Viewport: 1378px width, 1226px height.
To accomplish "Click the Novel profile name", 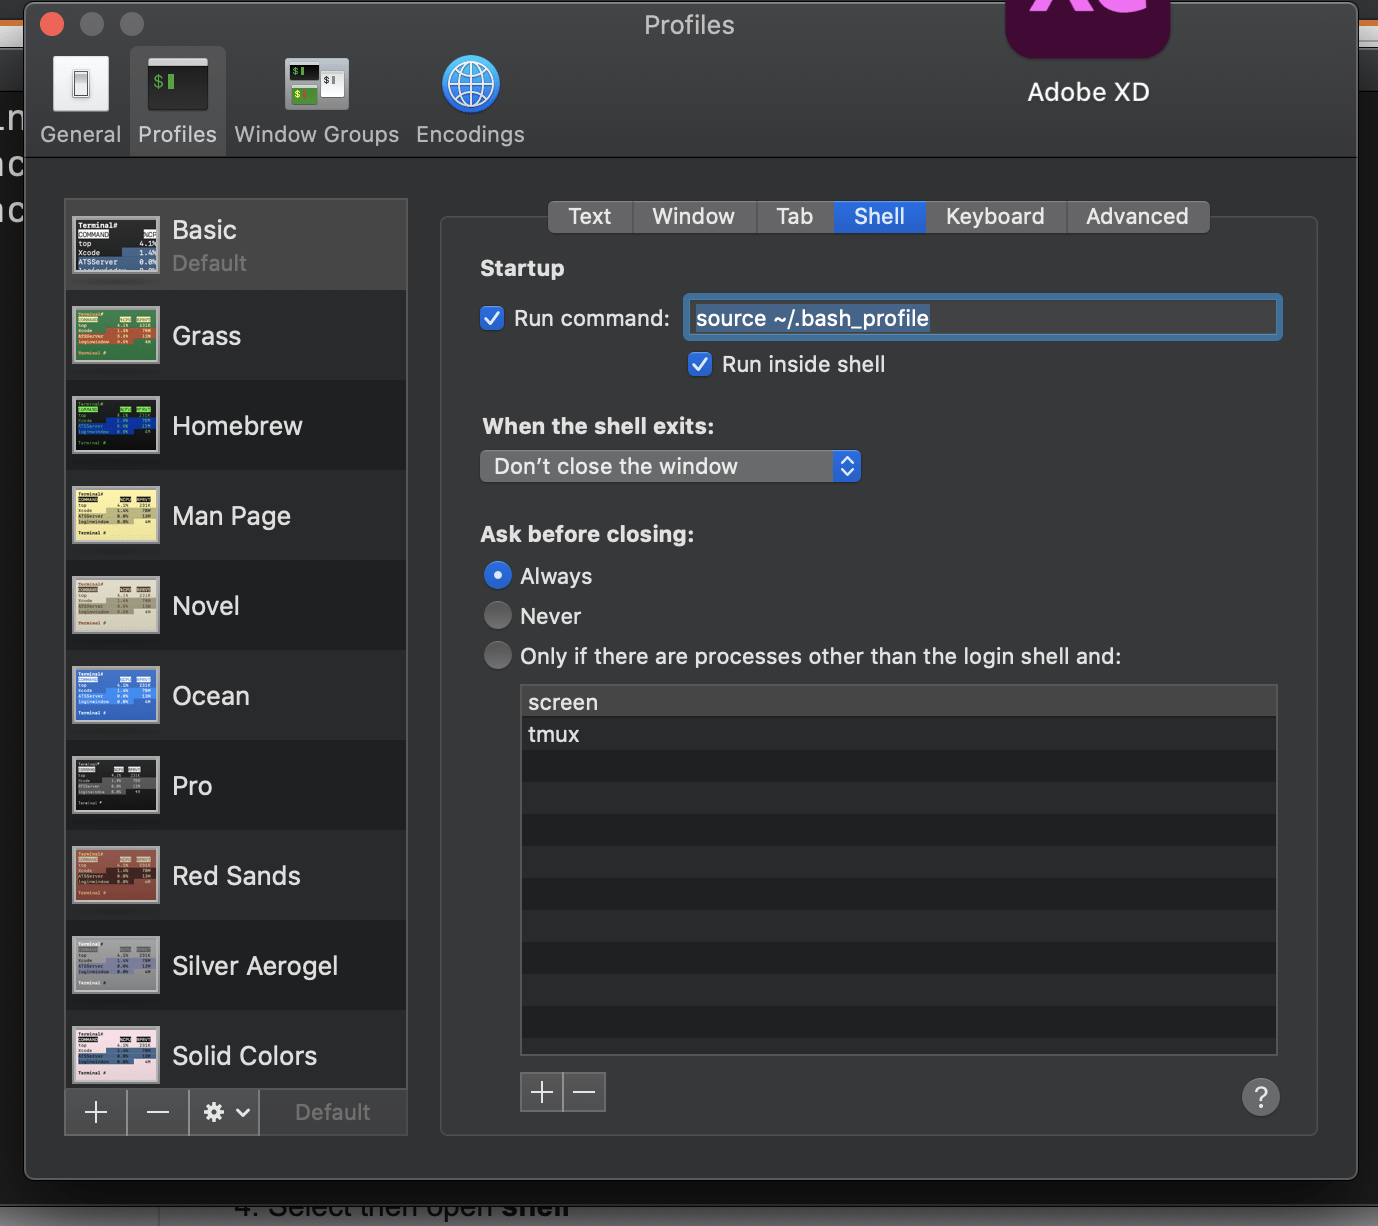I will 206,606.
